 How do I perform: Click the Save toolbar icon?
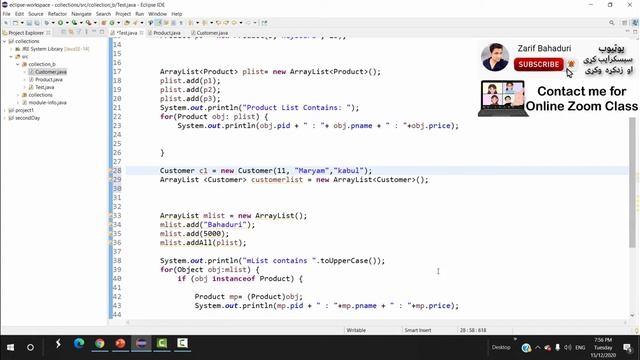[29, 23]
